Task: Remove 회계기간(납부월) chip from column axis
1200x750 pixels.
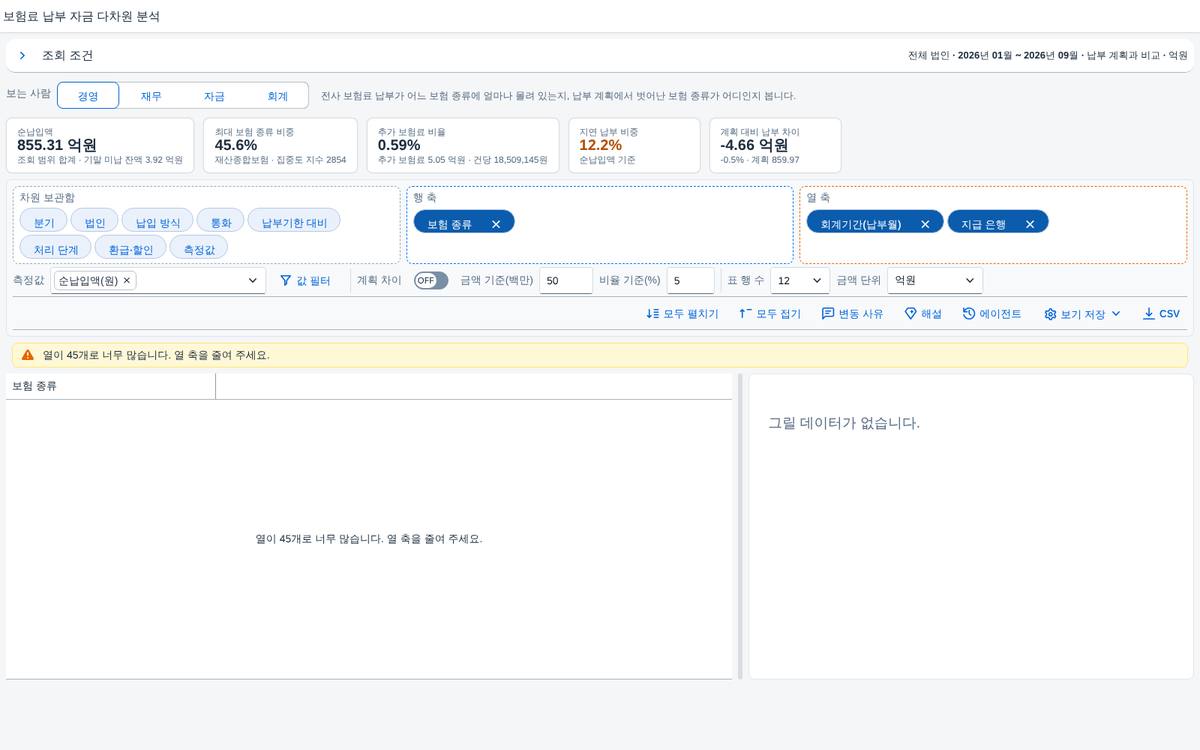Action: click(x=925, y=224)
